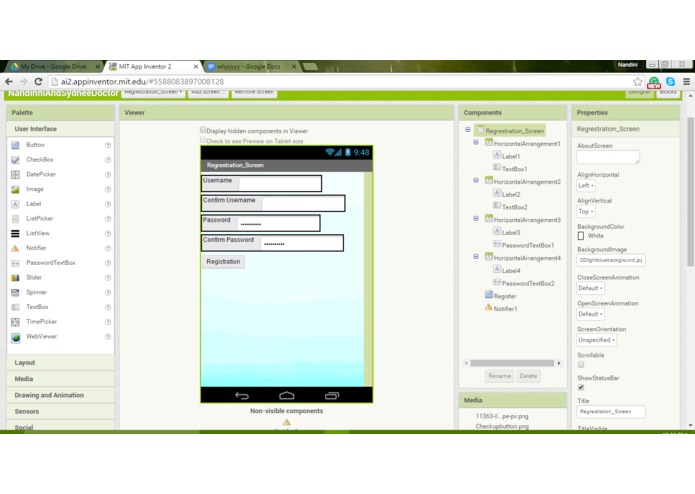Viewport: 695px width, 494px height.
Task: Click the BackgroundImage property field
Action: 611,261
